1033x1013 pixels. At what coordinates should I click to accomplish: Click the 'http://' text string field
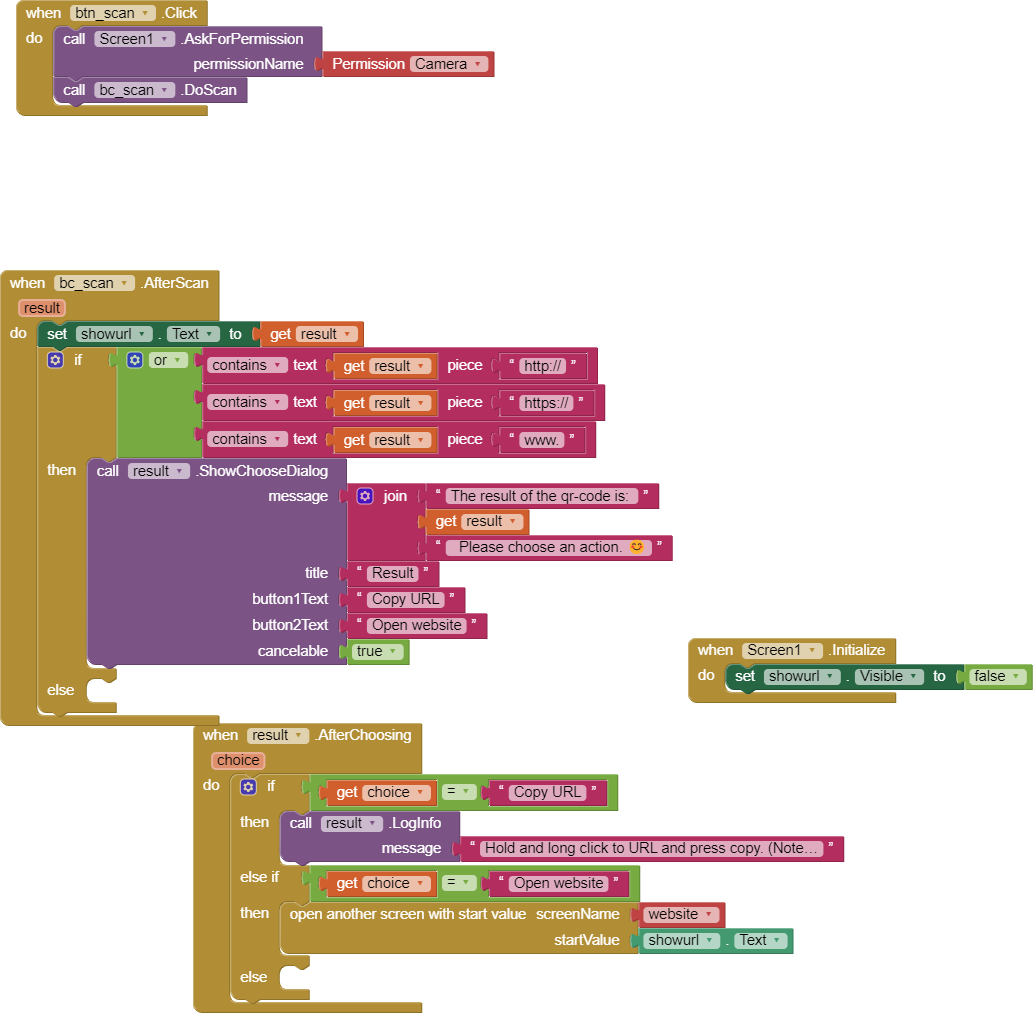click(542, 366)
